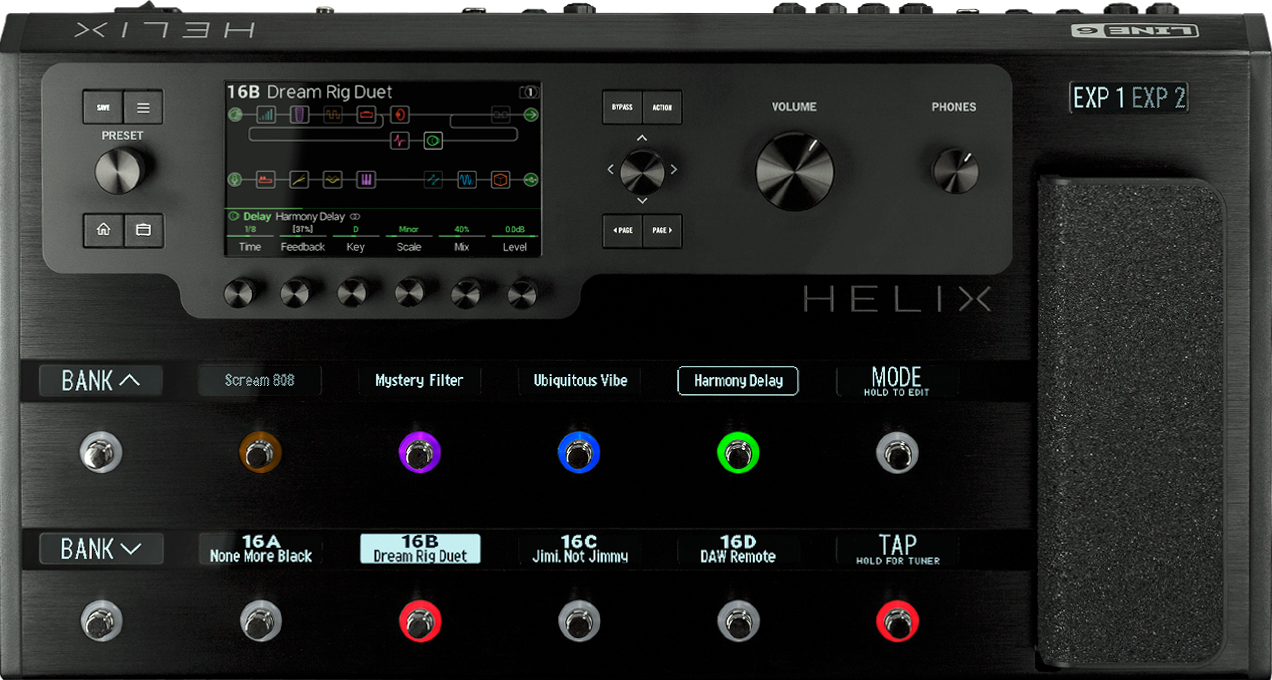Select the orange cube block on path 2
Screen dimensions: 1272x680
(x=500, y=180)
